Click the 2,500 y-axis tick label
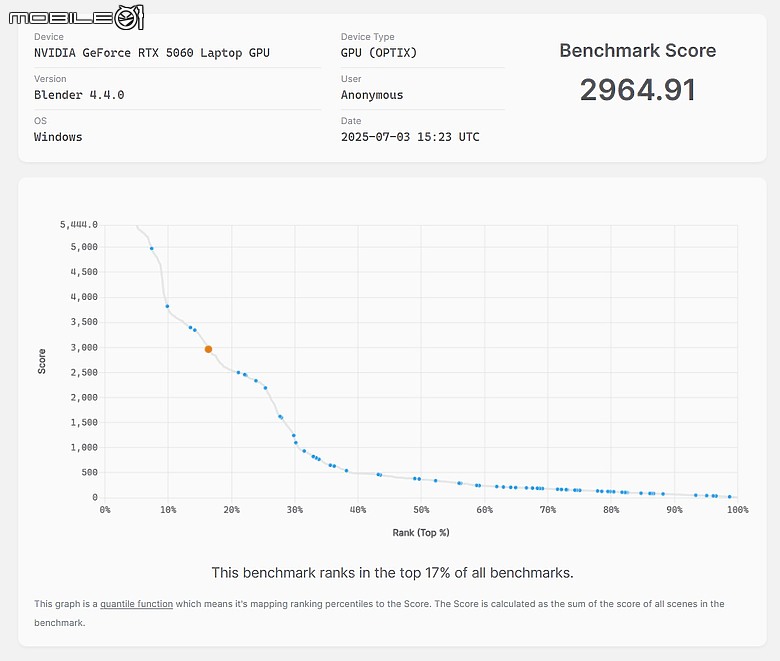Screen dimensions: 780x661 (84, 372)
